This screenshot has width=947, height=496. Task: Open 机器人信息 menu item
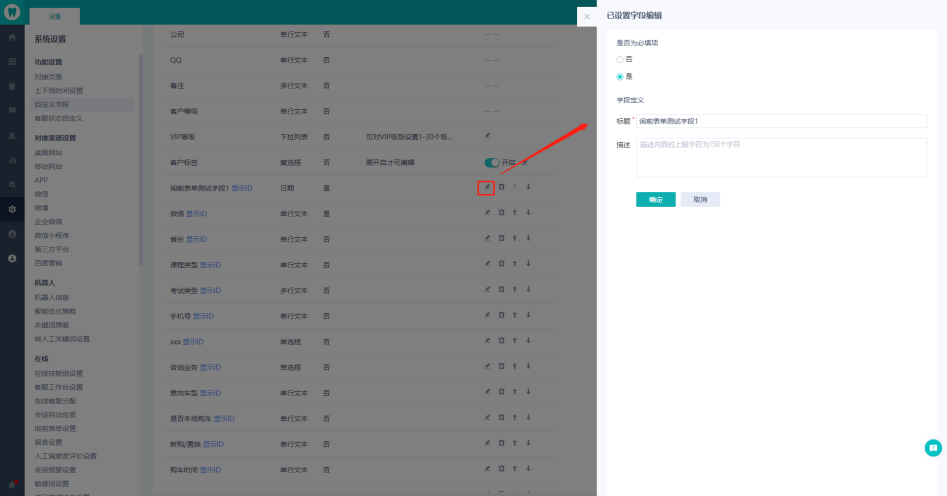point(52,297)
